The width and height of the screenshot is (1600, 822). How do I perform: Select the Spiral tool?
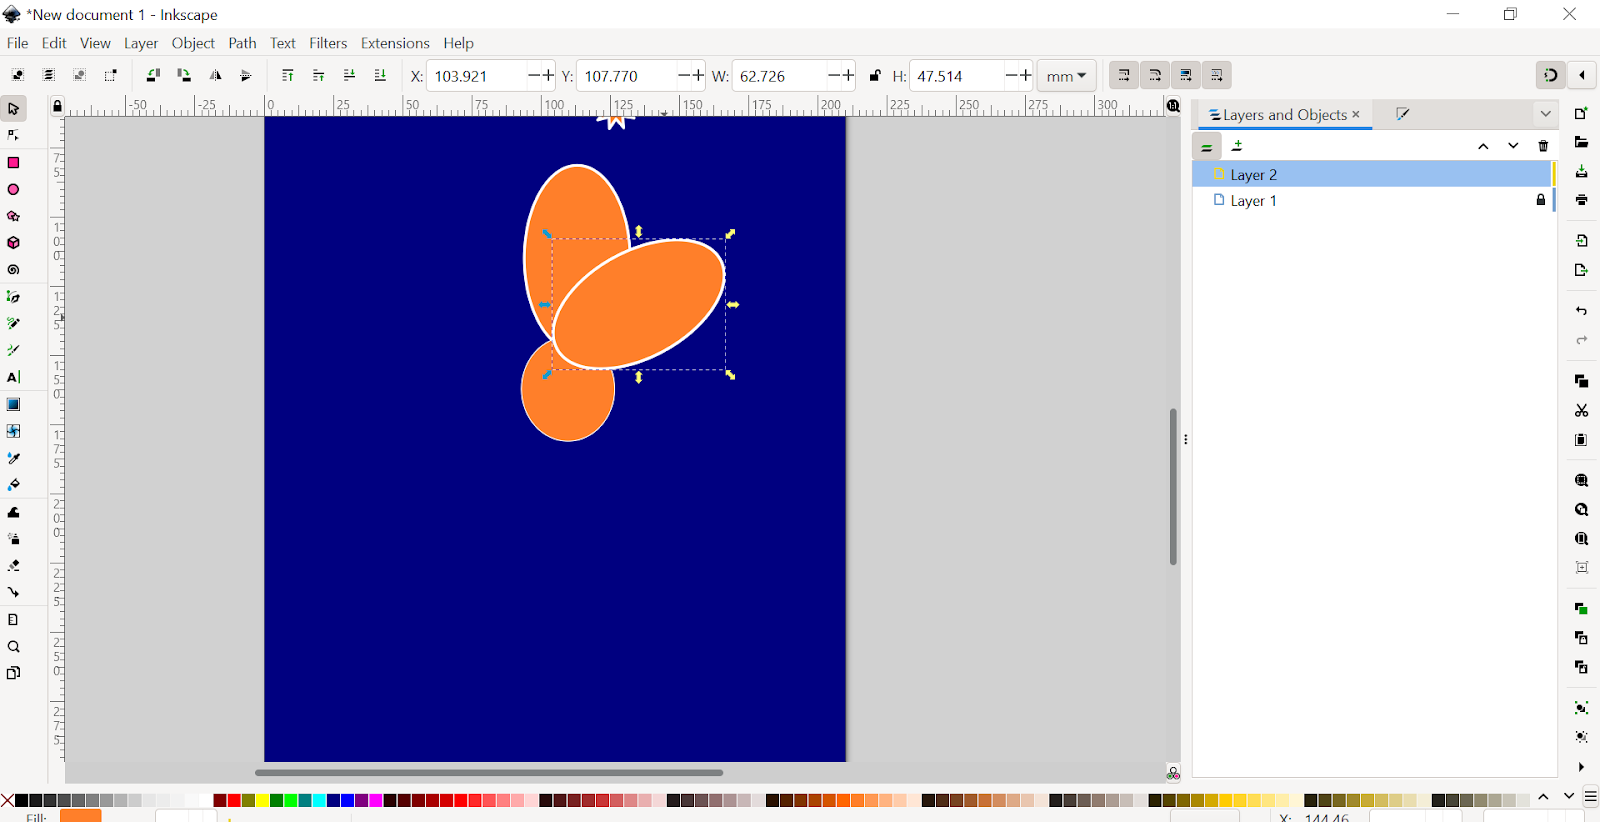(x=13, y=270)
